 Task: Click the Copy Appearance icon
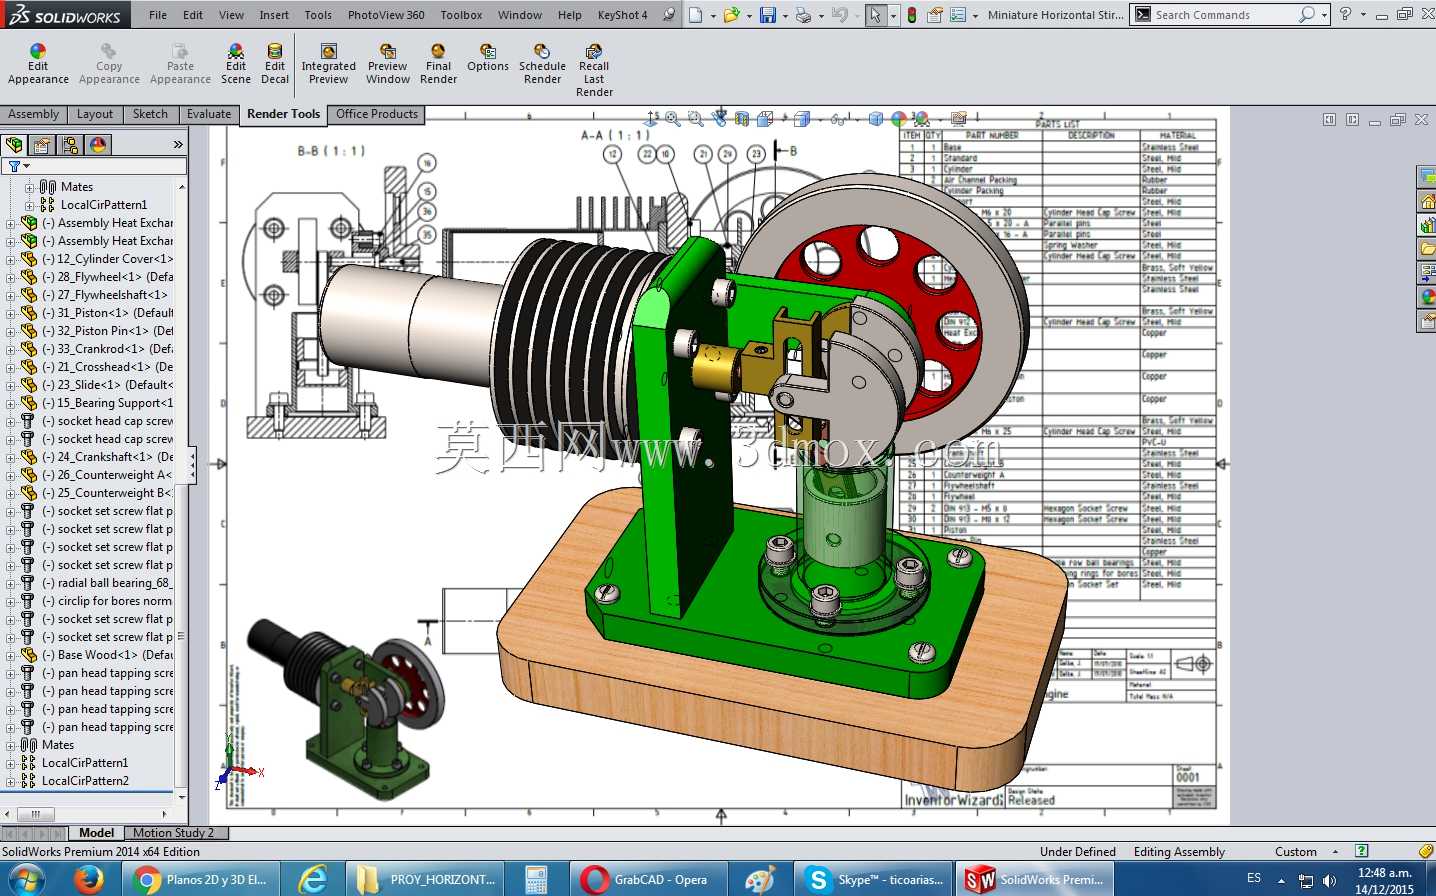click(x=109, y=64)
